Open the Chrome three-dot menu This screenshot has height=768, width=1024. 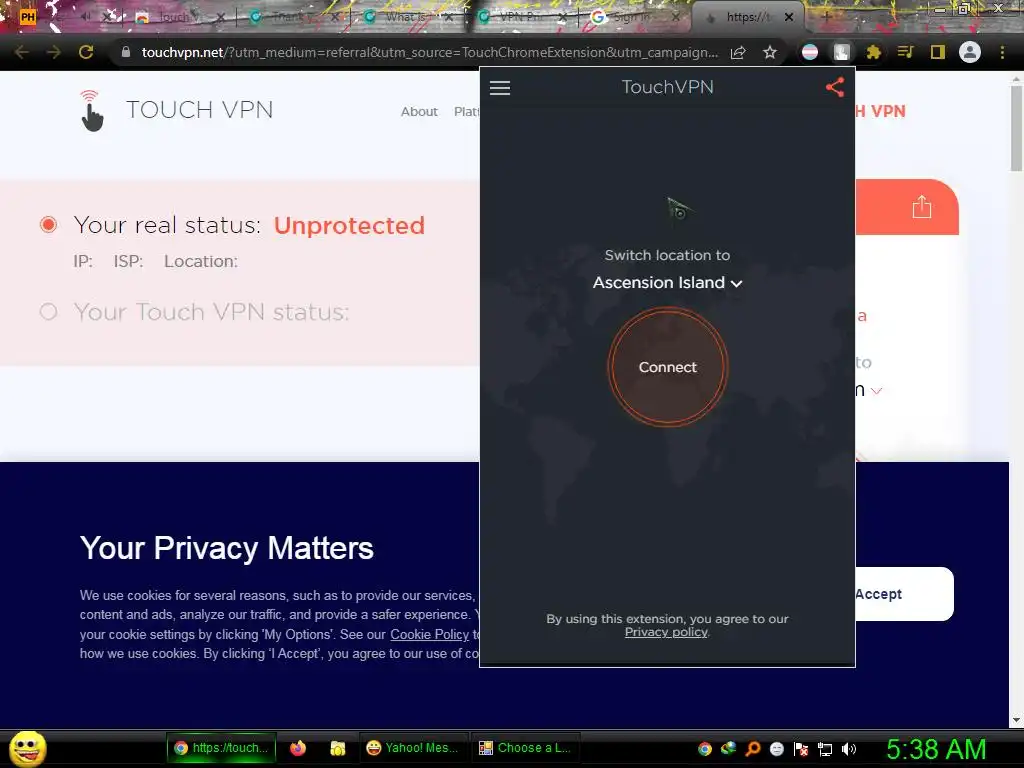tap(1002, 52)
